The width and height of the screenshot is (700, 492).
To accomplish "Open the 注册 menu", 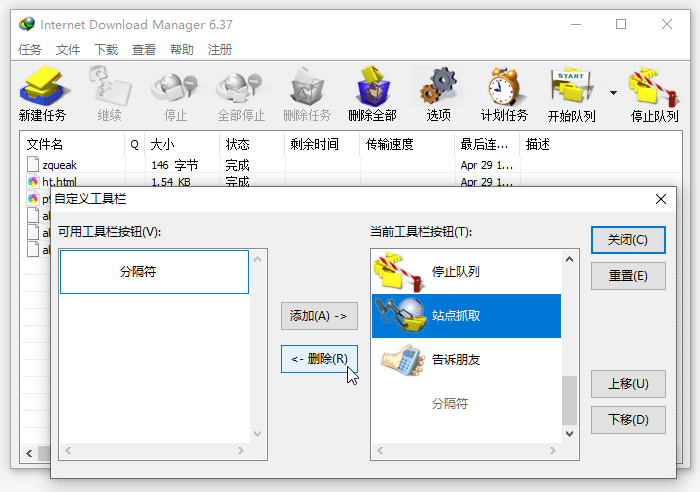I will pyautogui.click(x=220, y=50).
